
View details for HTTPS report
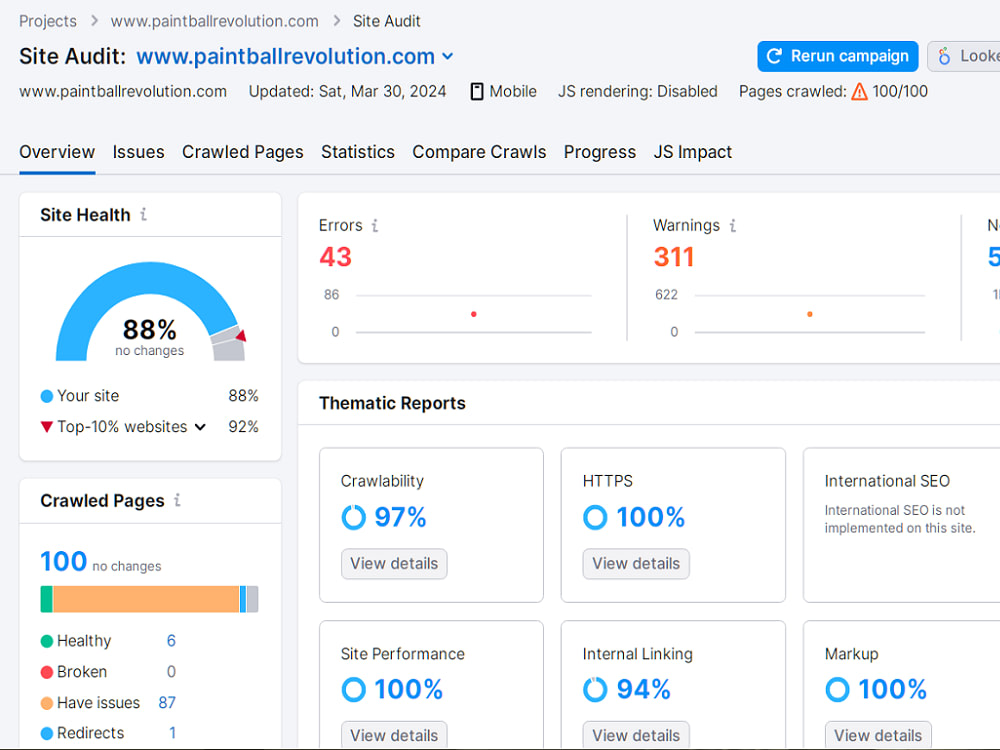pos(636,564)
